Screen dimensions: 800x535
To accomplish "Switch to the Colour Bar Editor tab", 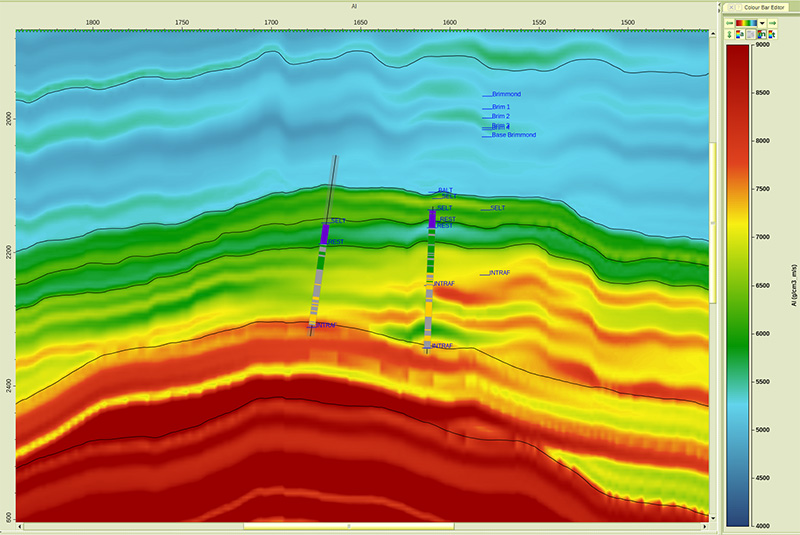I will point(767,7).
